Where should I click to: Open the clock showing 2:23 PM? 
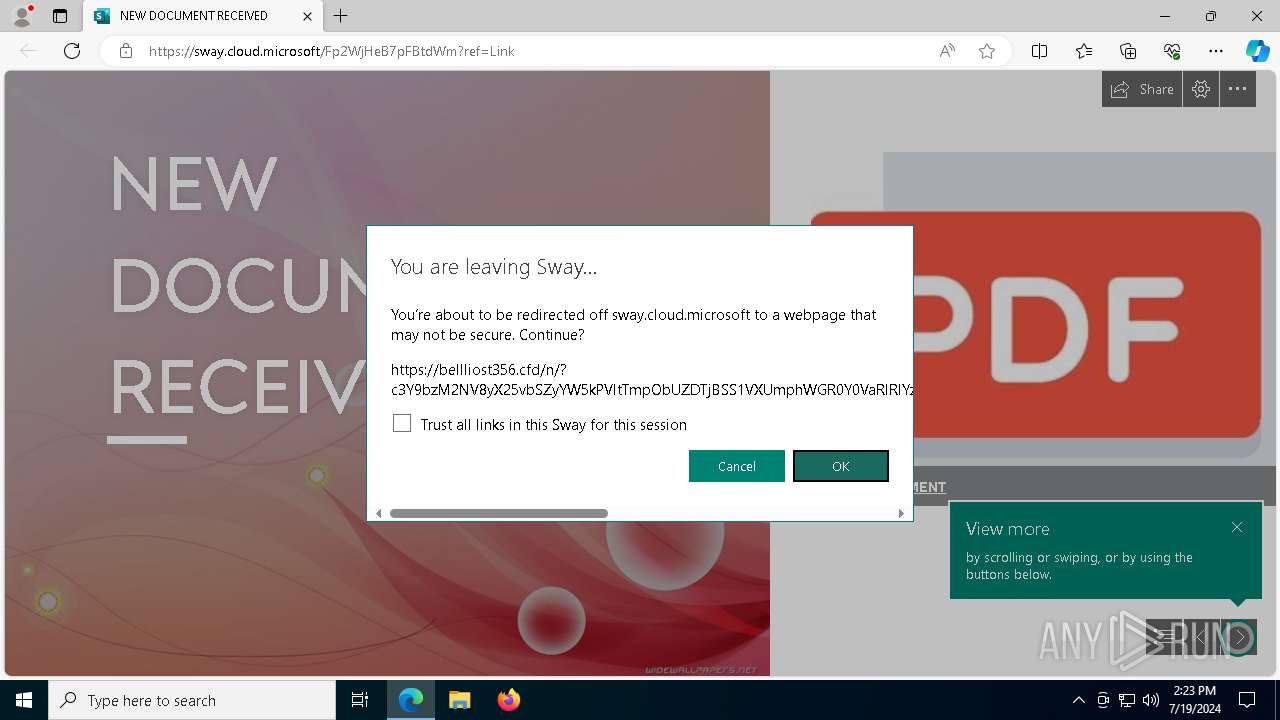pyautogui.click(x=1195, y=700)
